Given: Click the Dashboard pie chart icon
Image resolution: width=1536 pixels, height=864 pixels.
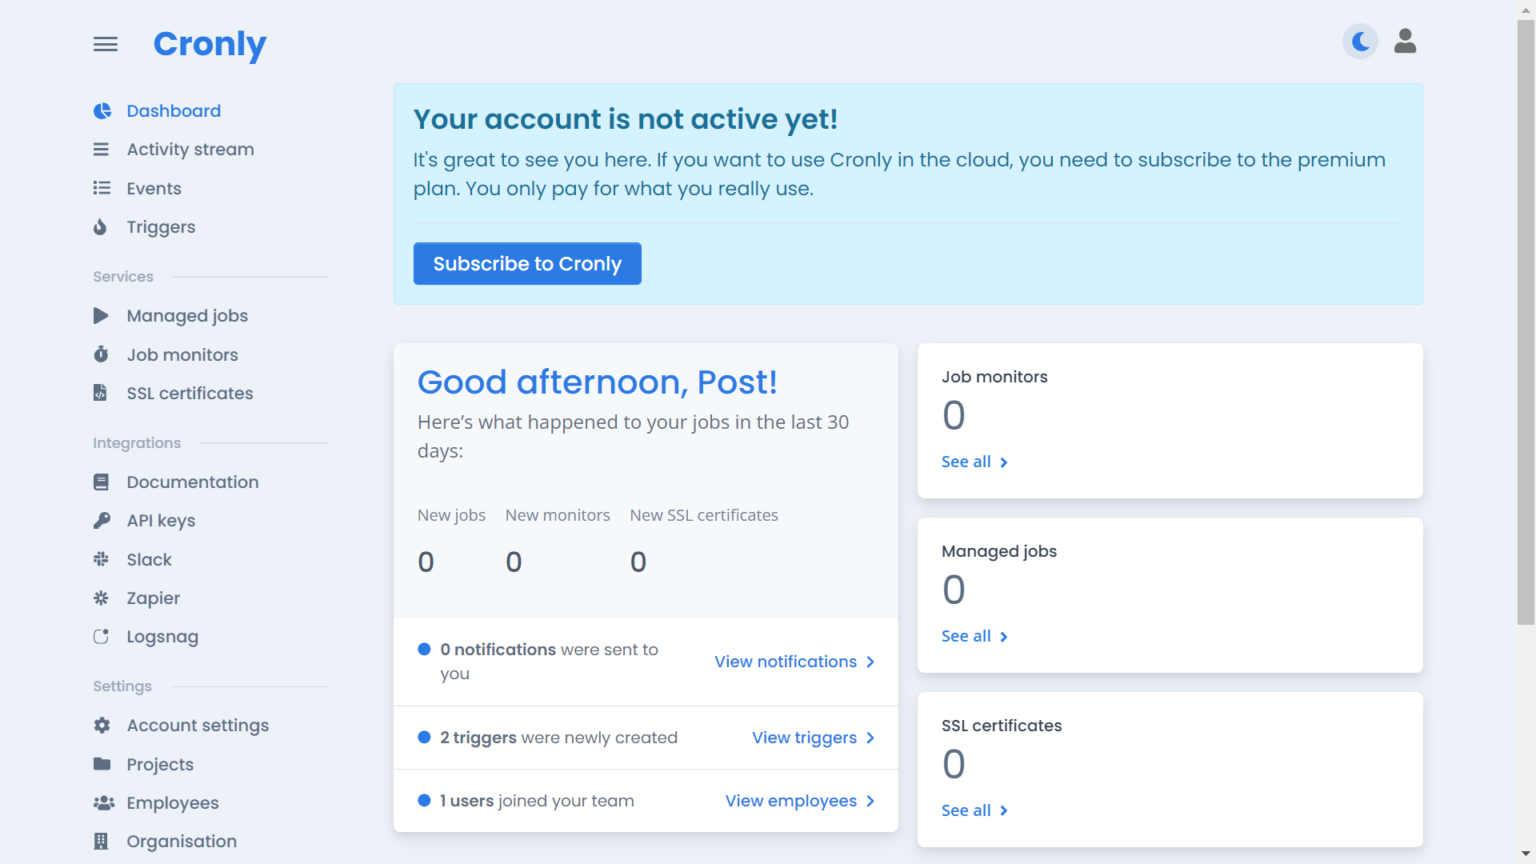Looking at the screenshot, I should (x=102, y=111).
